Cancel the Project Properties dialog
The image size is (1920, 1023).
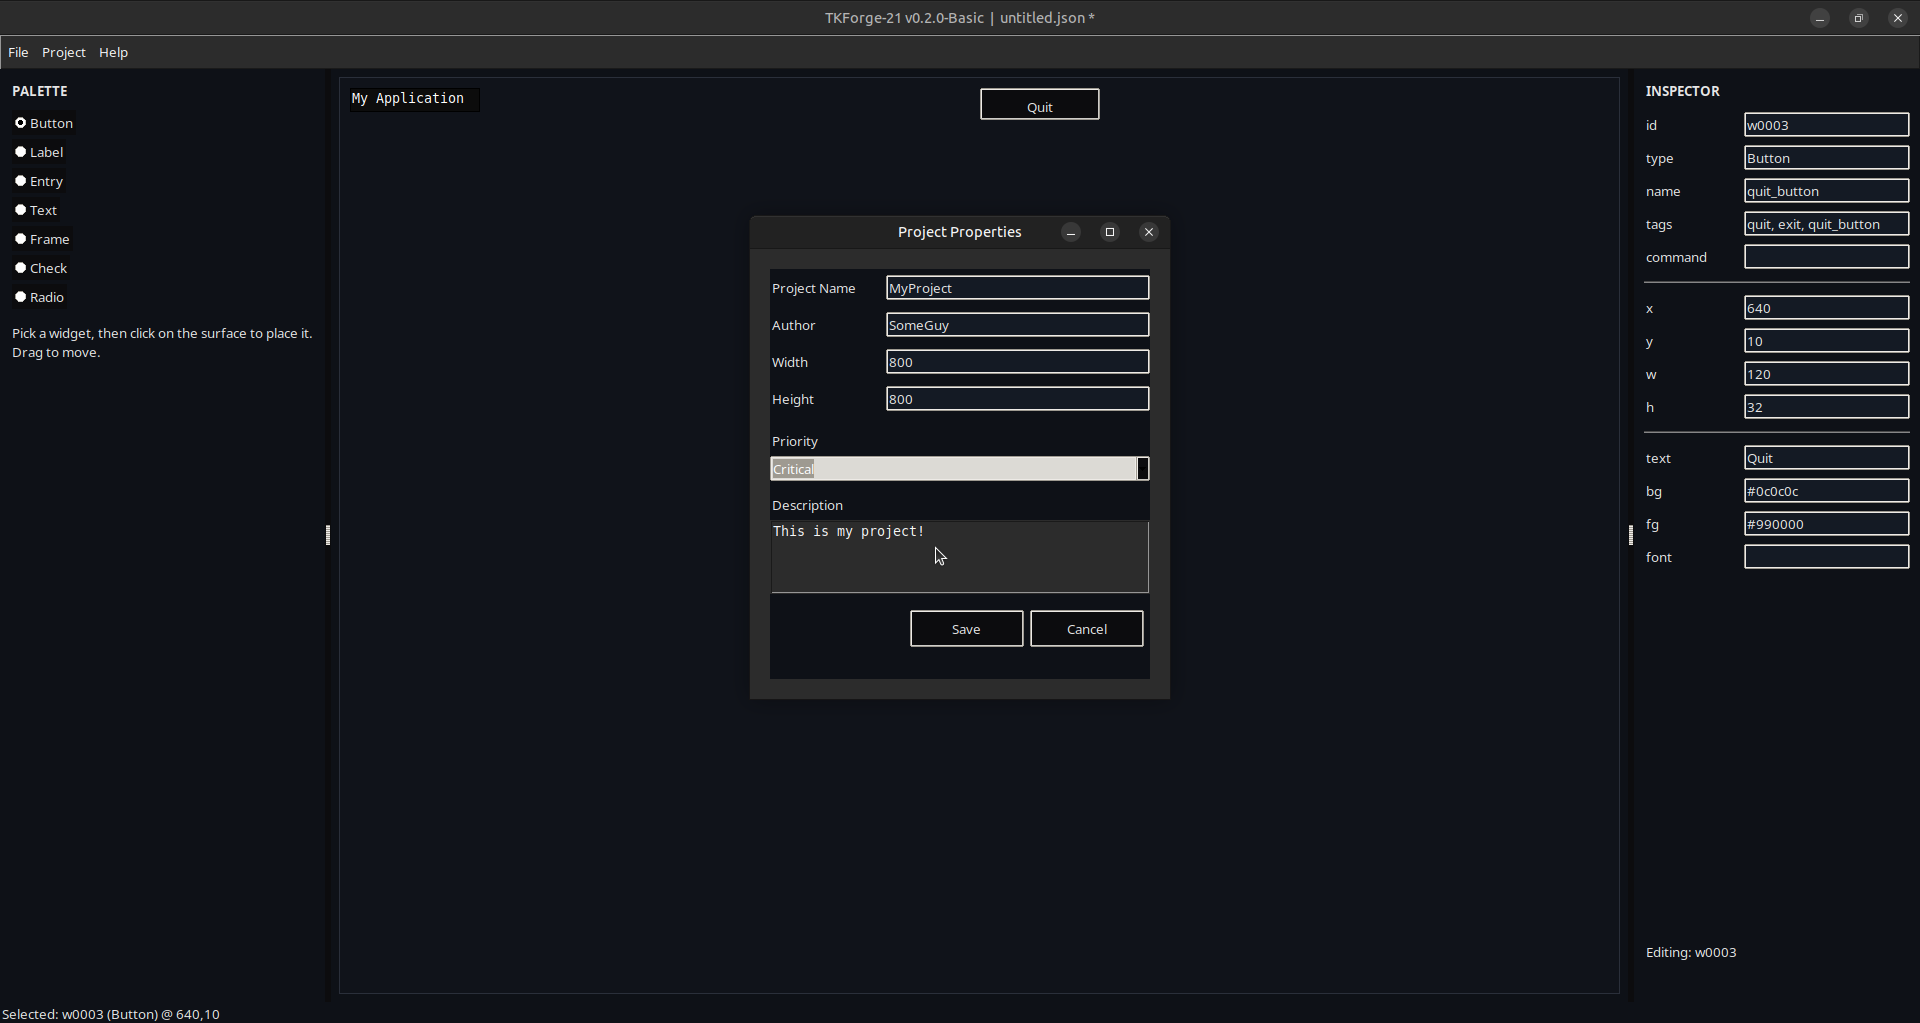pyautogui.click(x=1086, y=629)
